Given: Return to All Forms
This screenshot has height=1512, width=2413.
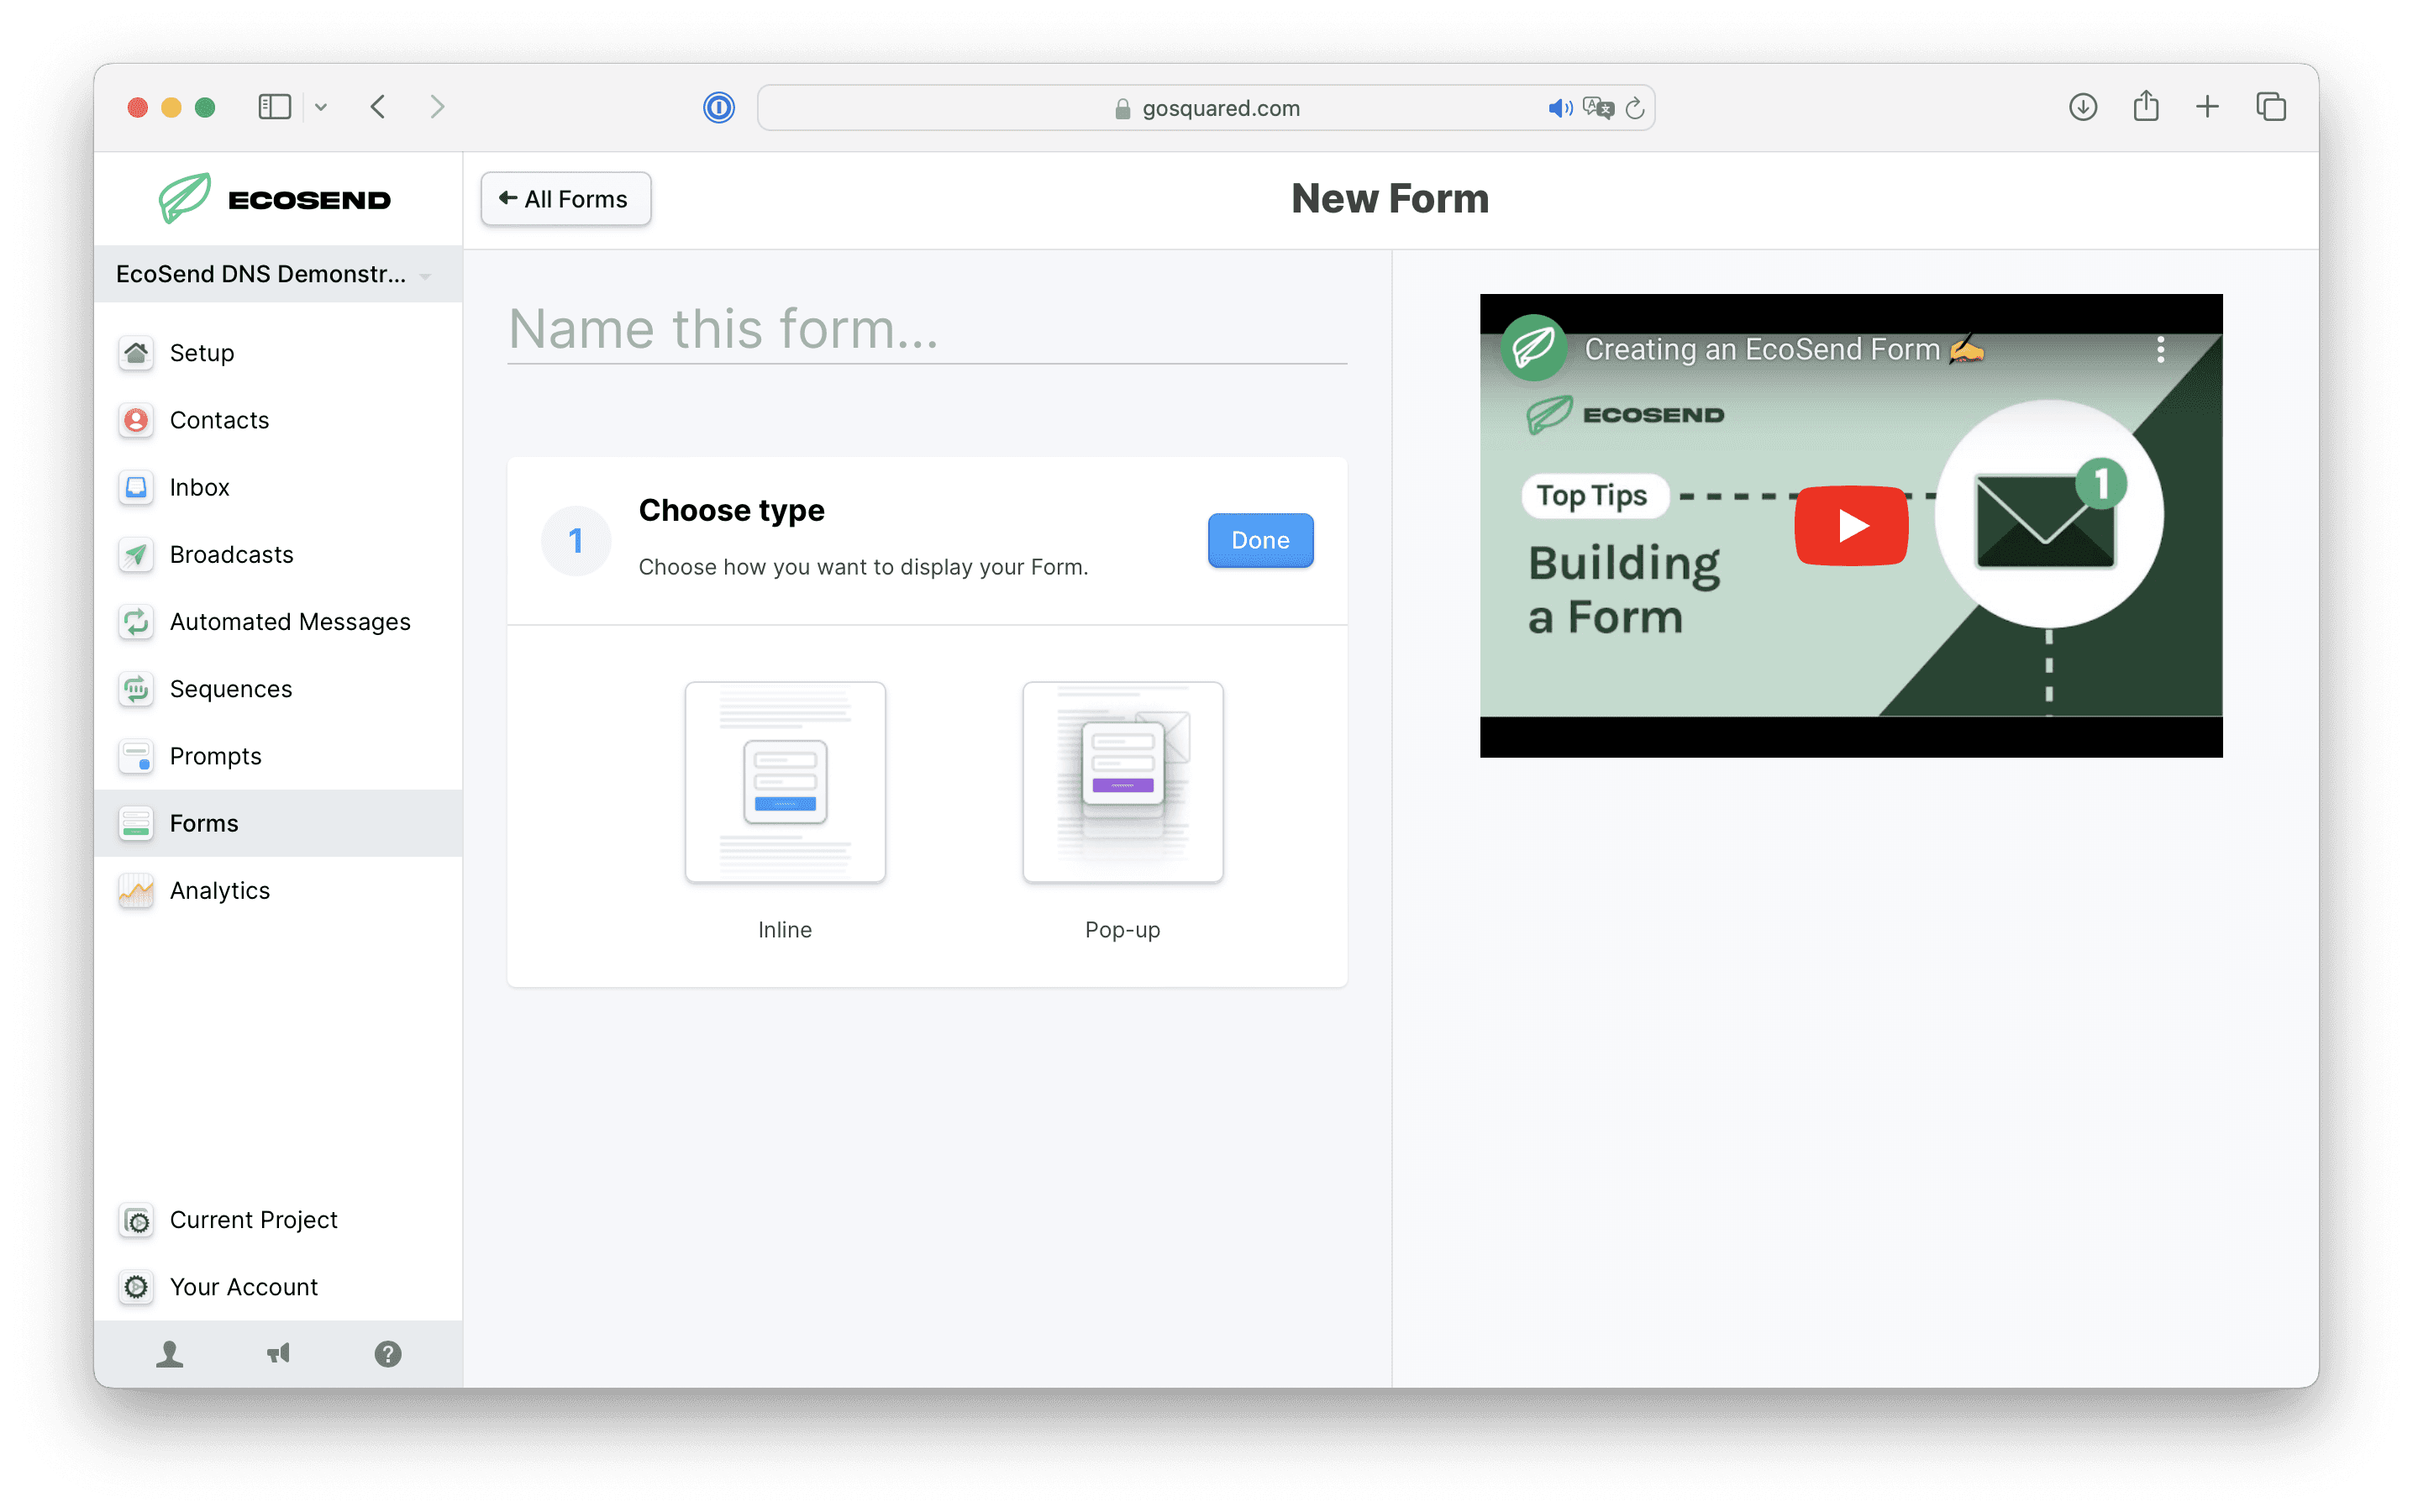Looking at the screenshot, I should coord(565,199).
